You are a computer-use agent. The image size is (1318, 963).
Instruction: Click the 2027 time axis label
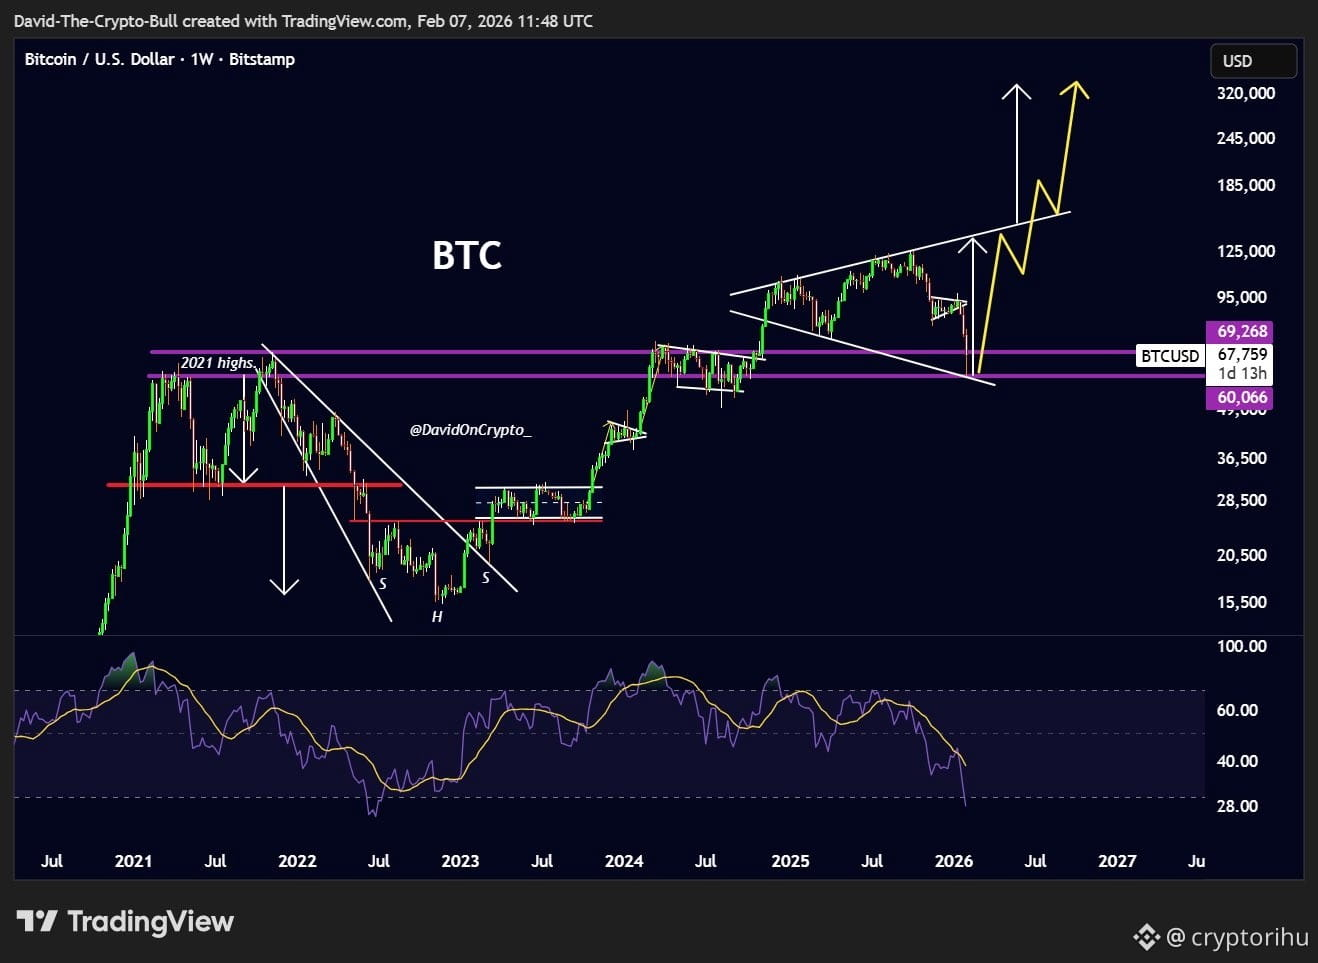pos(1117,861)
